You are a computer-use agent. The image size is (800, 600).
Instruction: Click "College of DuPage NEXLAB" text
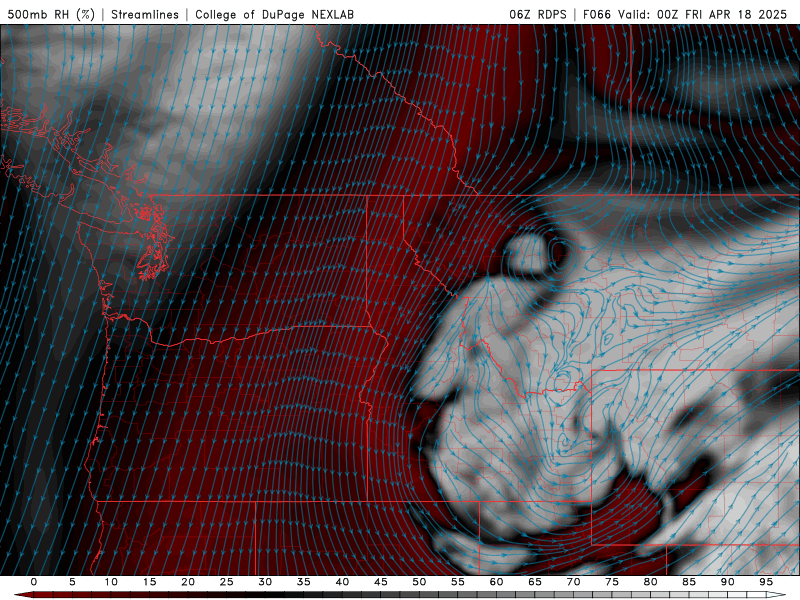pos(274,14)
